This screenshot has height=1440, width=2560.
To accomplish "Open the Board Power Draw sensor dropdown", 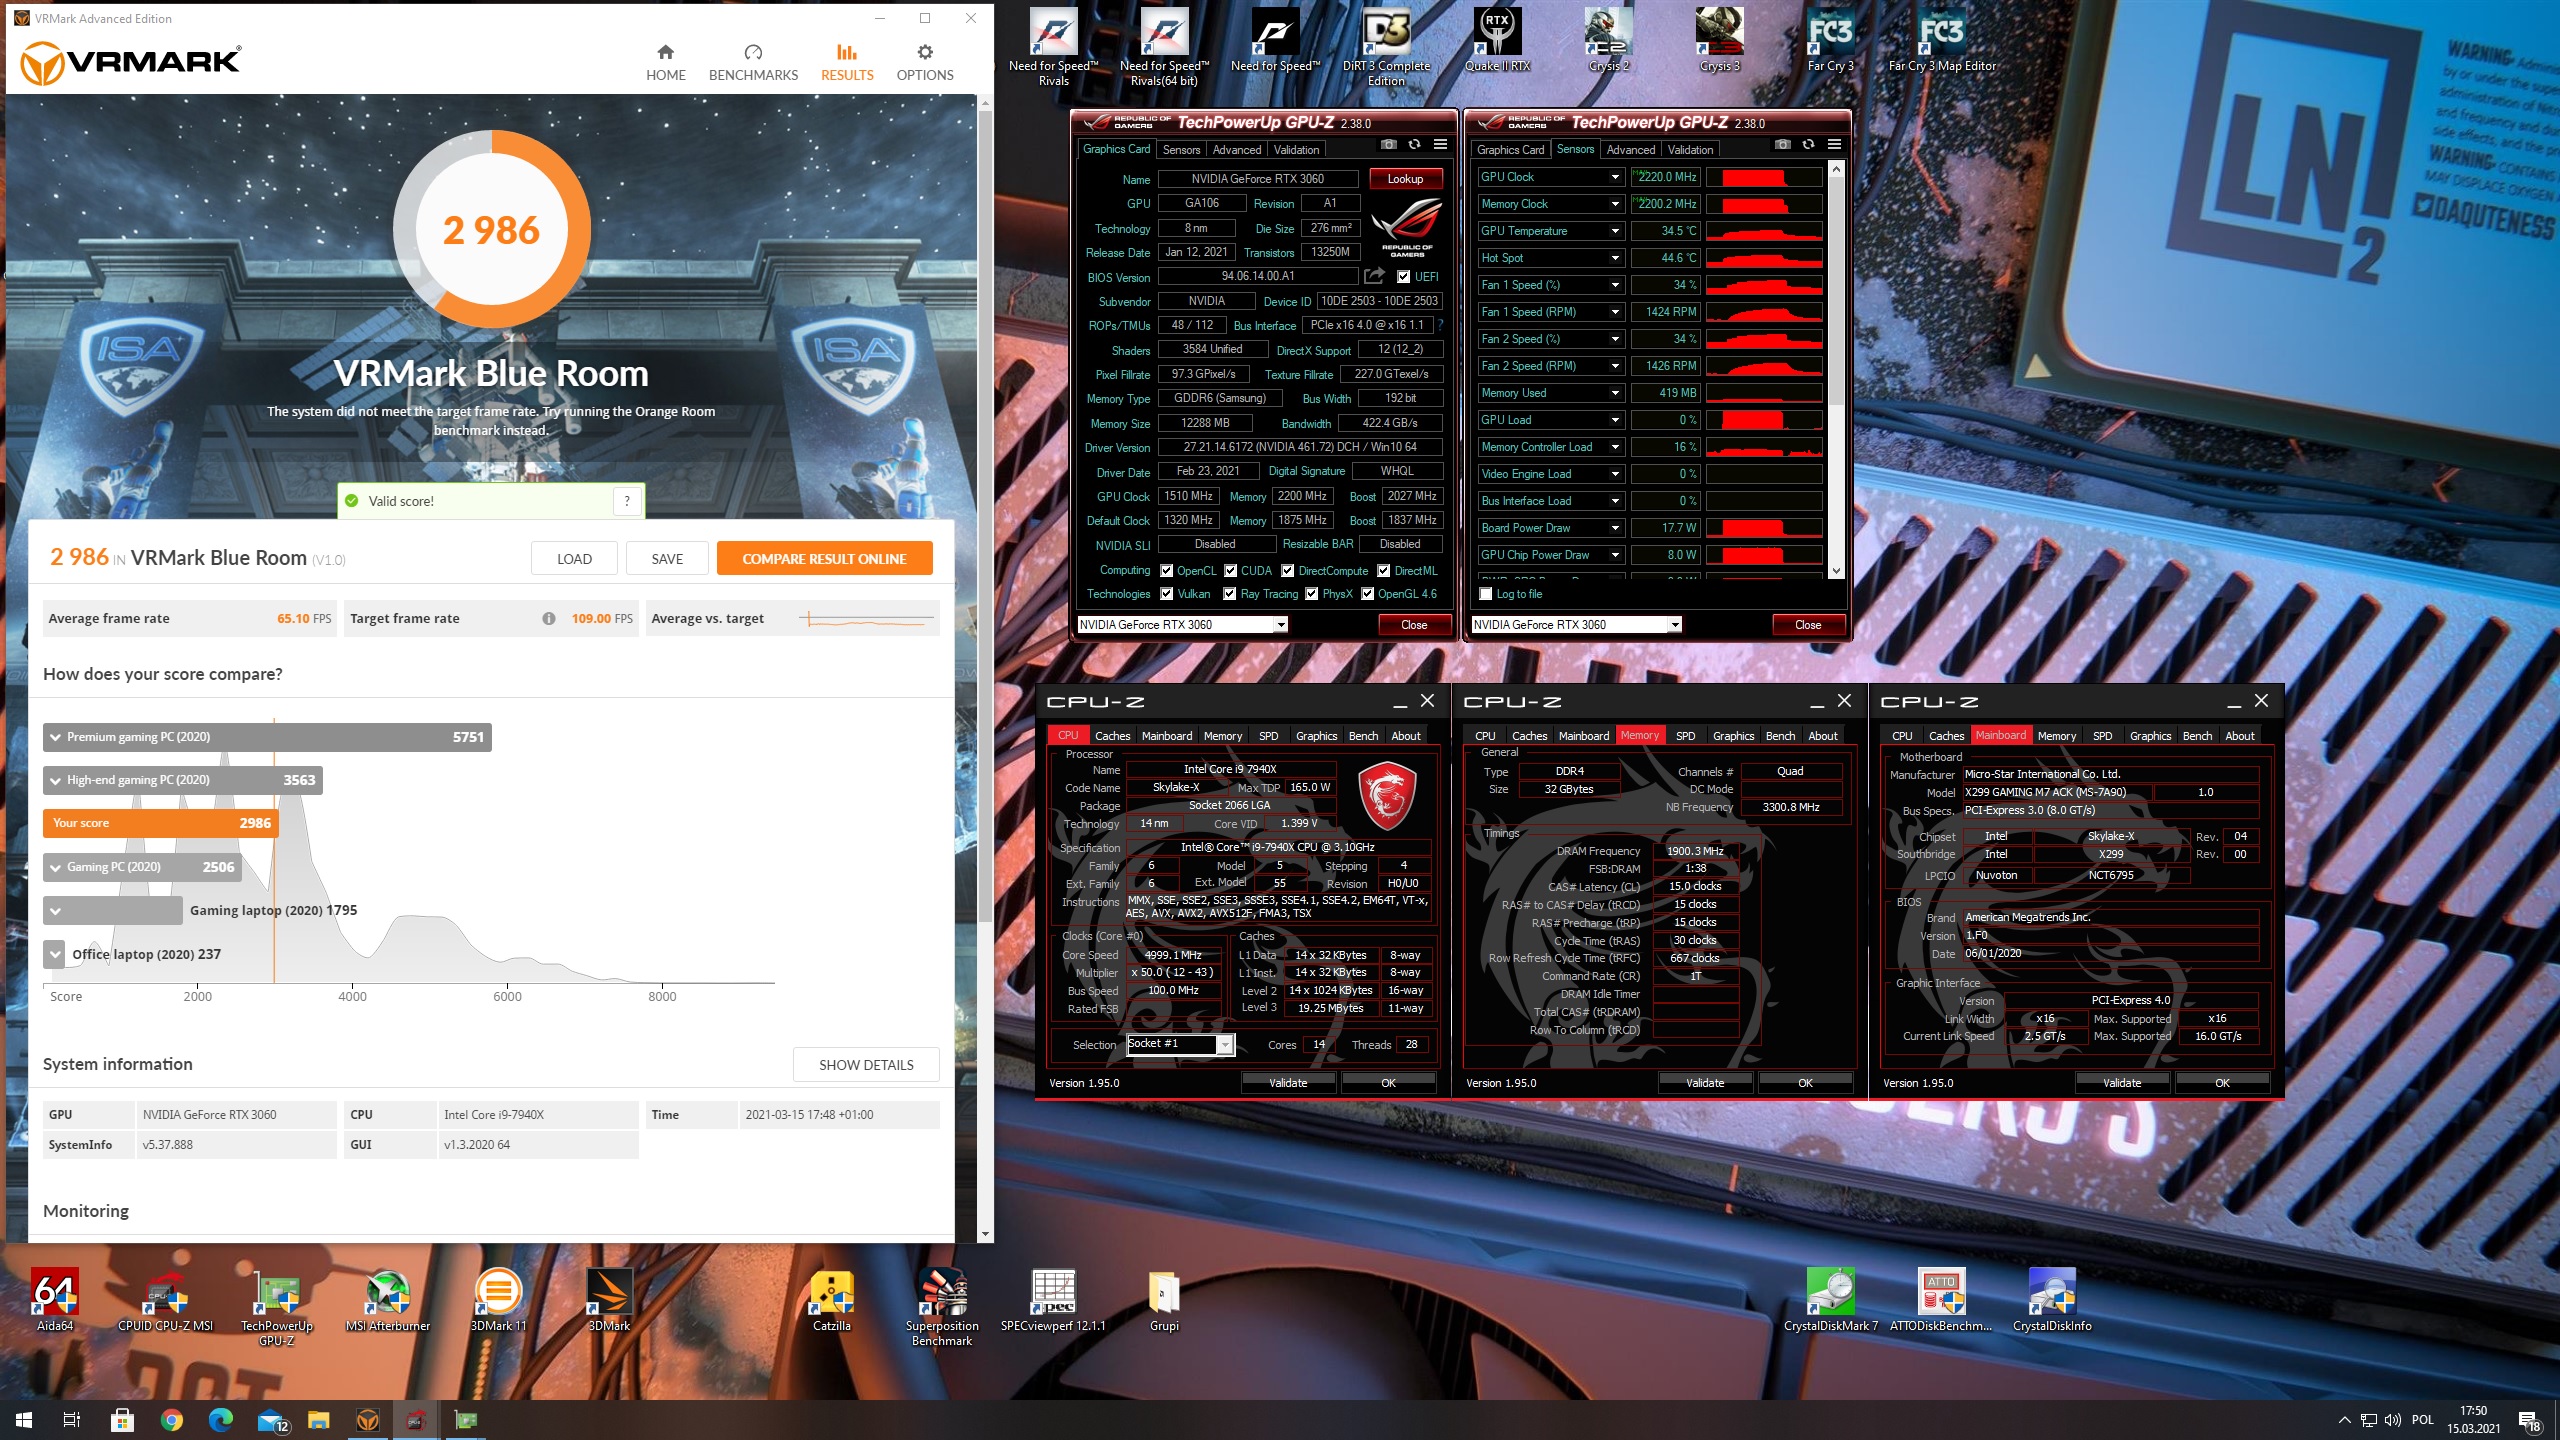I will [x=1614, y=528].
